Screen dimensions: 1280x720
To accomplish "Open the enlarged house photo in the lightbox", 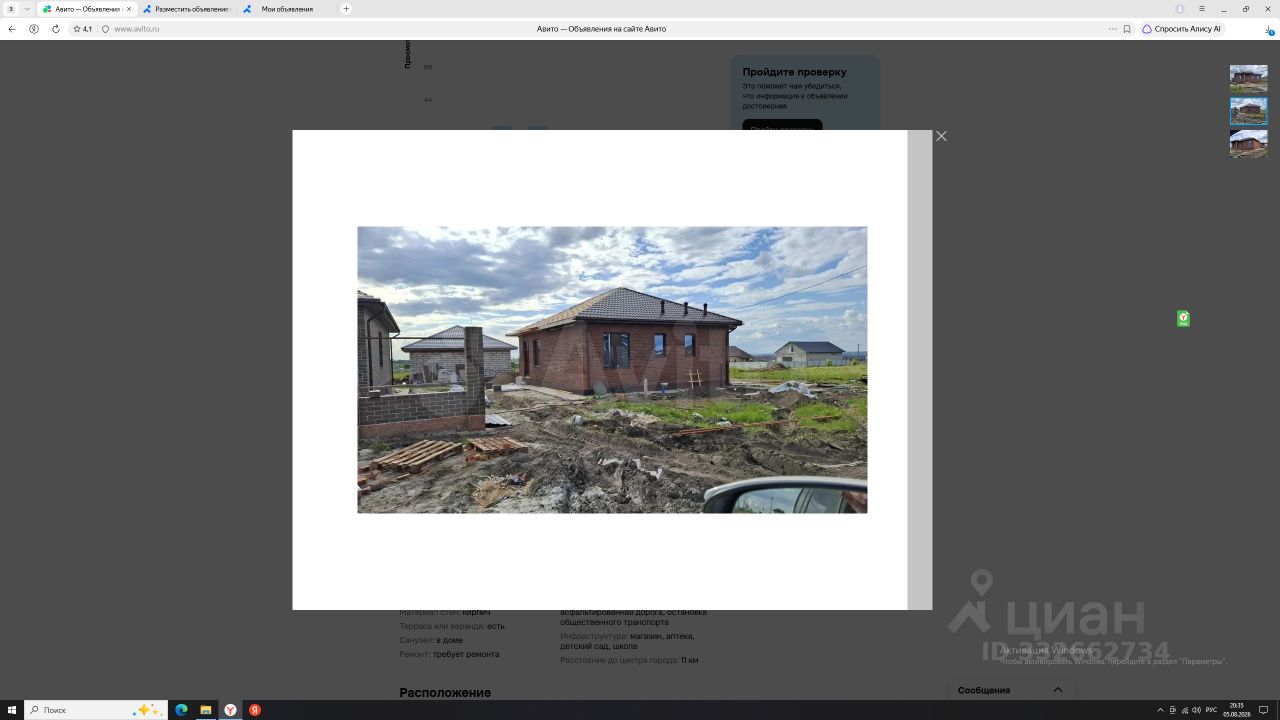I will point(612,370).
